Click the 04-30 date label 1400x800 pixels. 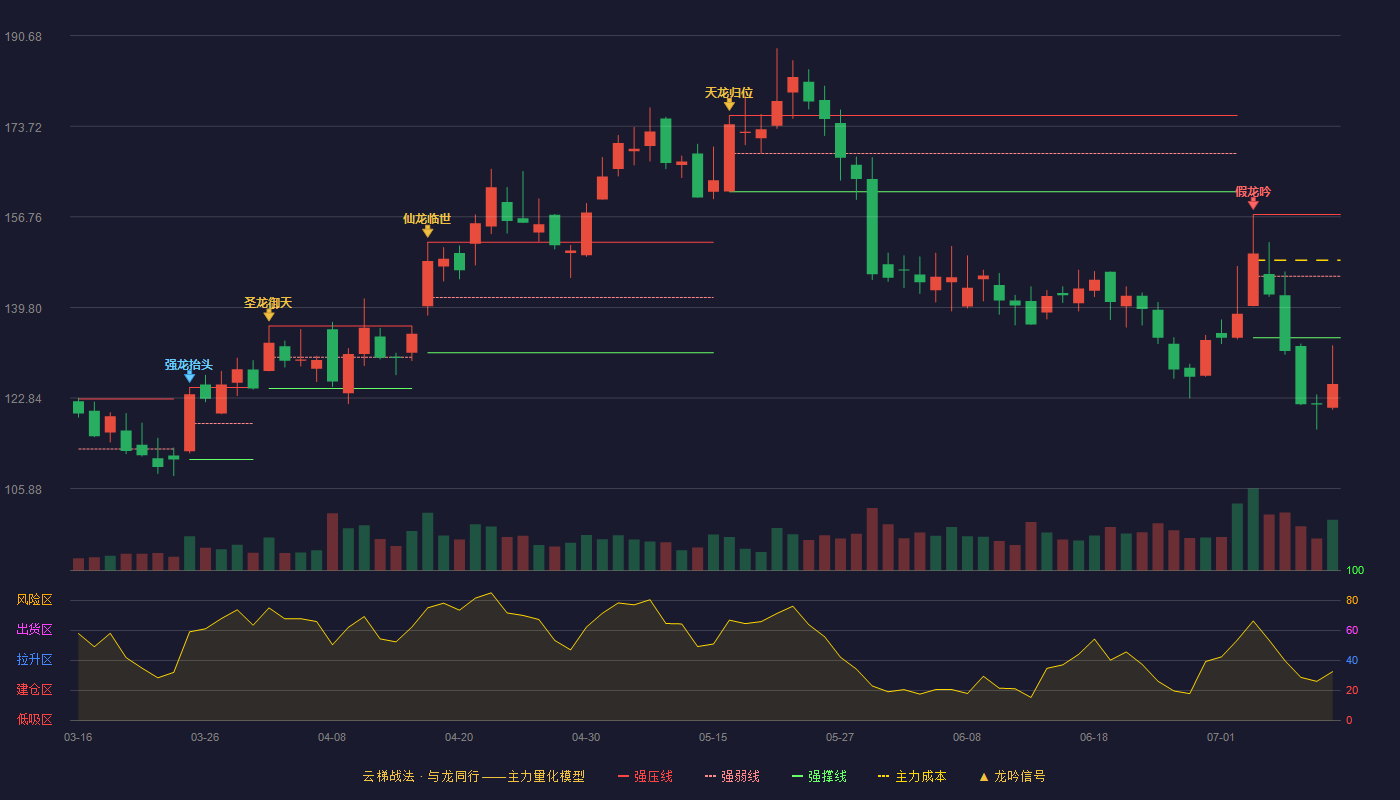(586, 737)
